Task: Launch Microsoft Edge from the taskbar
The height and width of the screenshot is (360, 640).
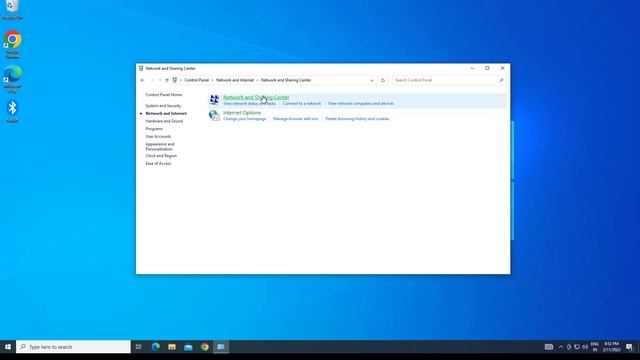Action: click(156, 347)
